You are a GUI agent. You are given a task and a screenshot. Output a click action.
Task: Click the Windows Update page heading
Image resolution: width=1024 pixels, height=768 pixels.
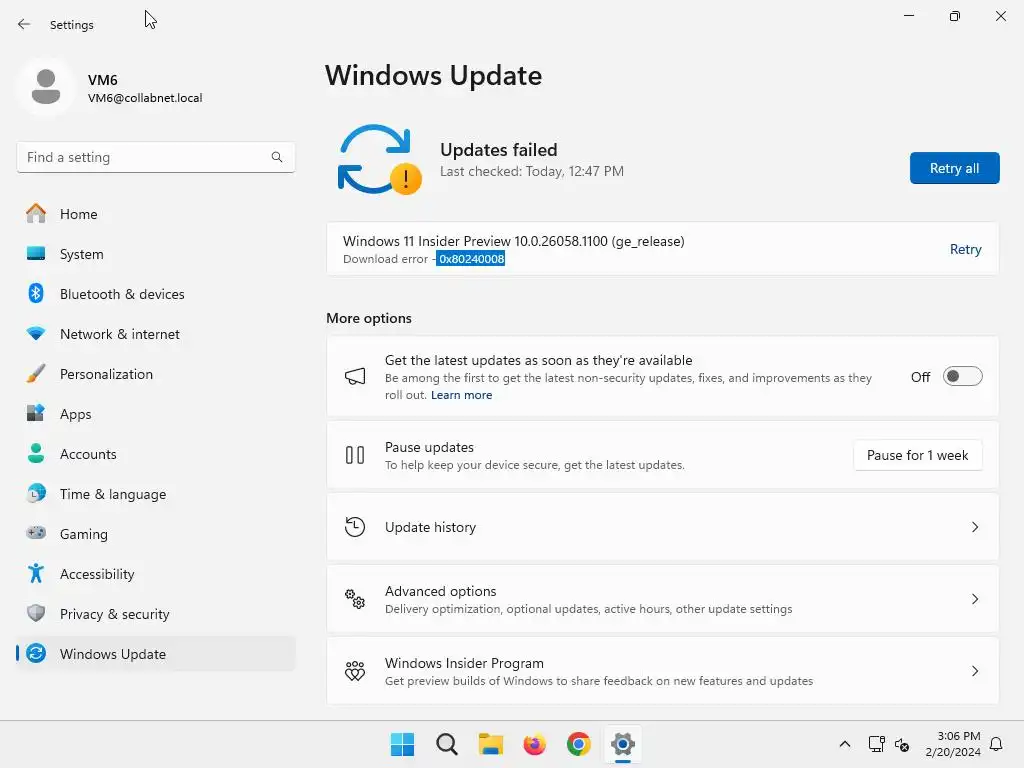pos(433,75)
